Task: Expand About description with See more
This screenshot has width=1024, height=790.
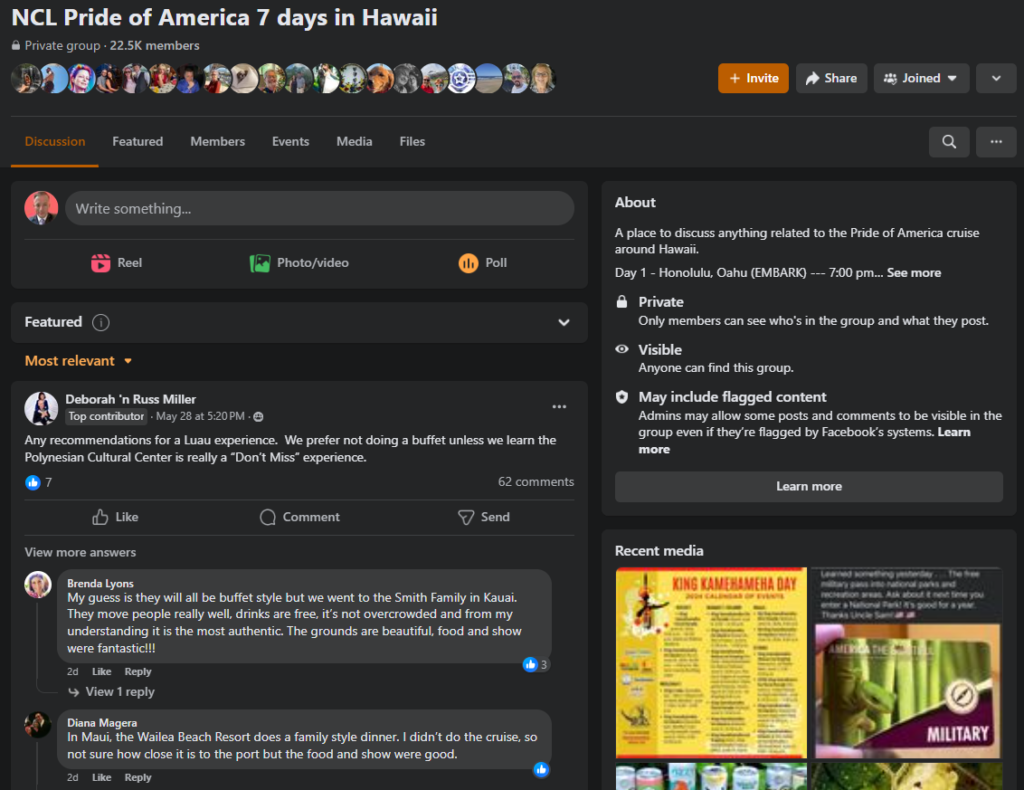Action: pos(914,273)
